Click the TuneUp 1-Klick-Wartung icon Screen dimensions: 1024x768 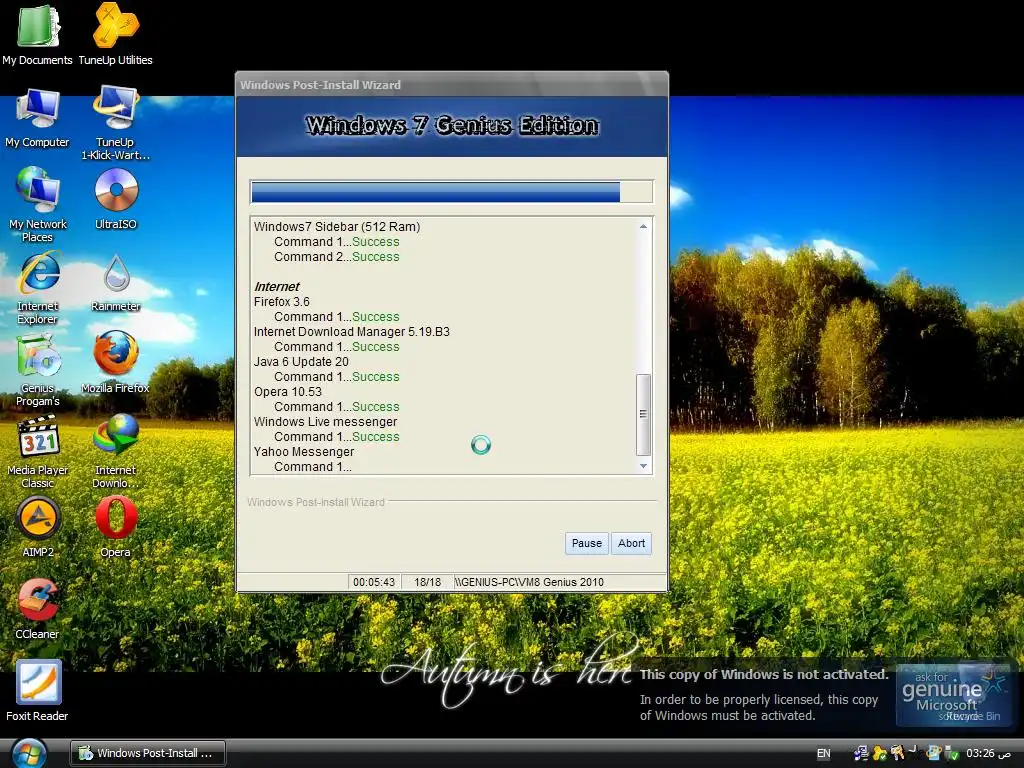pyautogui.click(x=116, y=123)
